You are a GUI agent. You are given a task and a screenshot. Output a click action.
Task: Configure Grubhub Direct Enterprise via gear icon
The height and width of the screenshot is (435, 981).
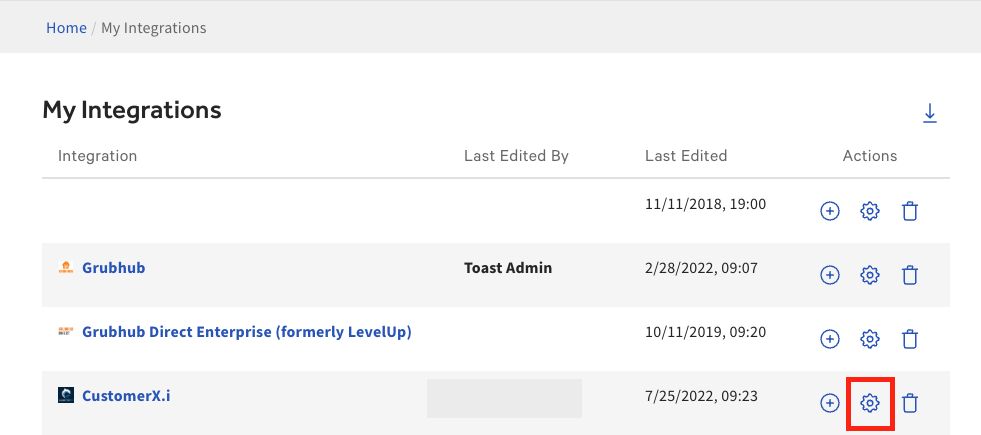(870, 339)
